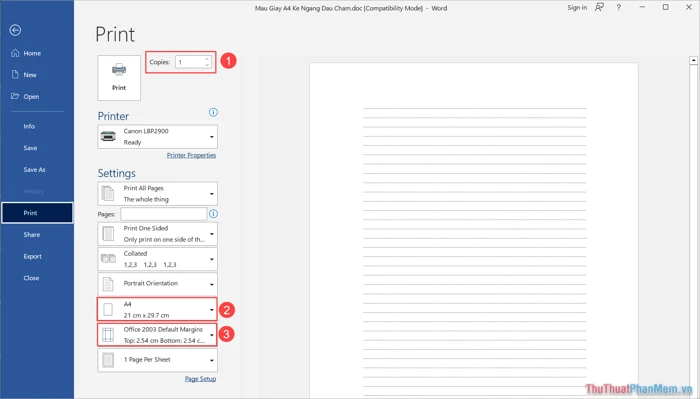Image resolution: width=700 pixels, height=399 pixels.
Task: Select Home in the Backstage sidebar
Action: click(37, 53)
